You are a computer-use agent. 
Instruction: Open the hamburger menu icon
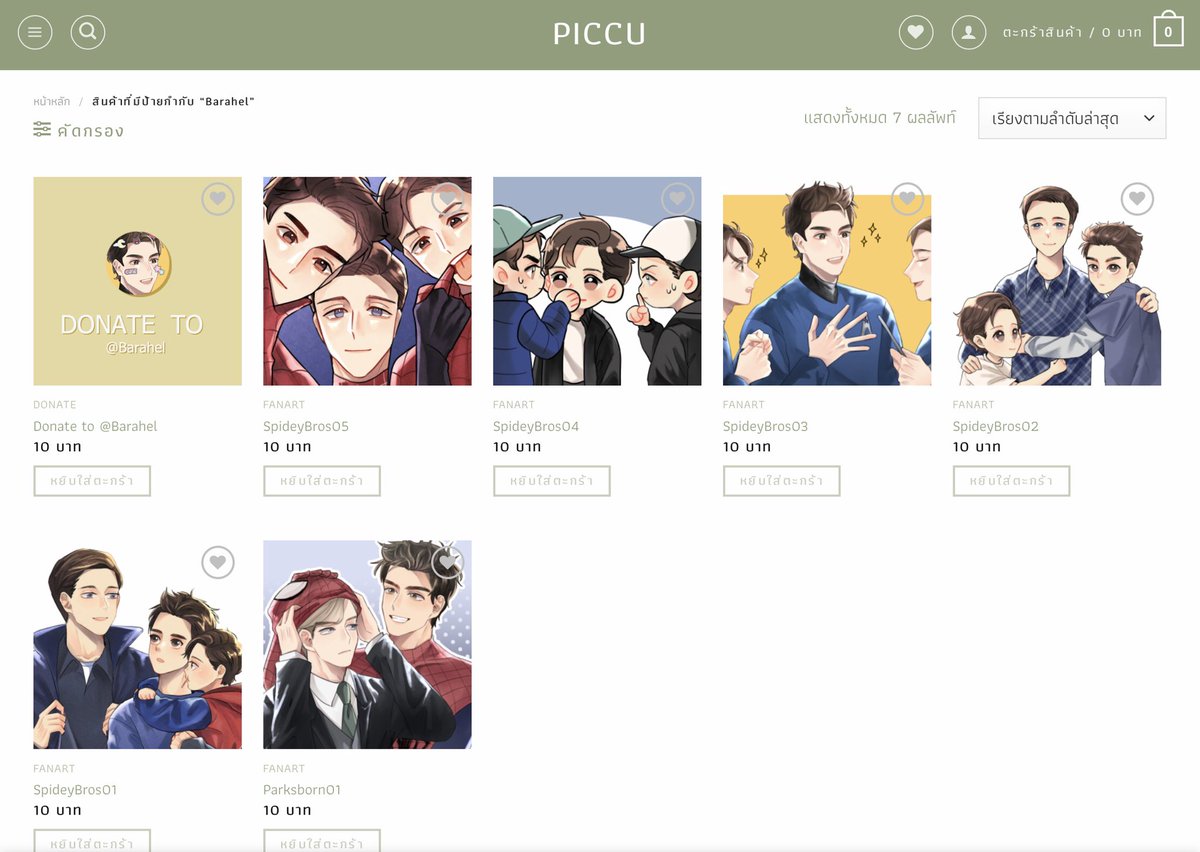[x=35, y=33]
